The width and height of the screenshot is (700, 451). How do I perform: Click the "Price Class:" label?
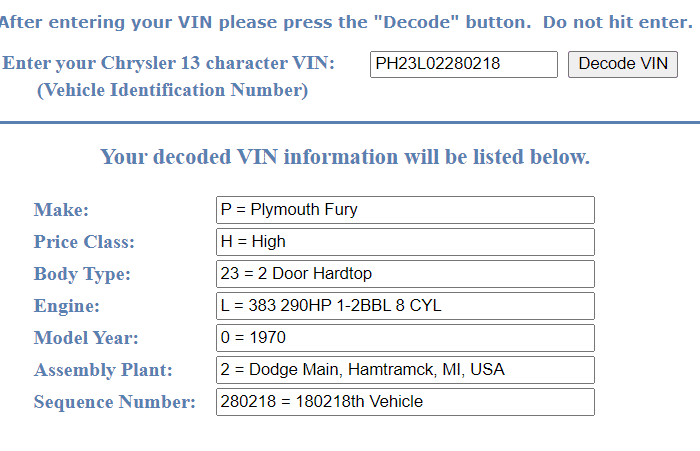click(x=84, y=242)
